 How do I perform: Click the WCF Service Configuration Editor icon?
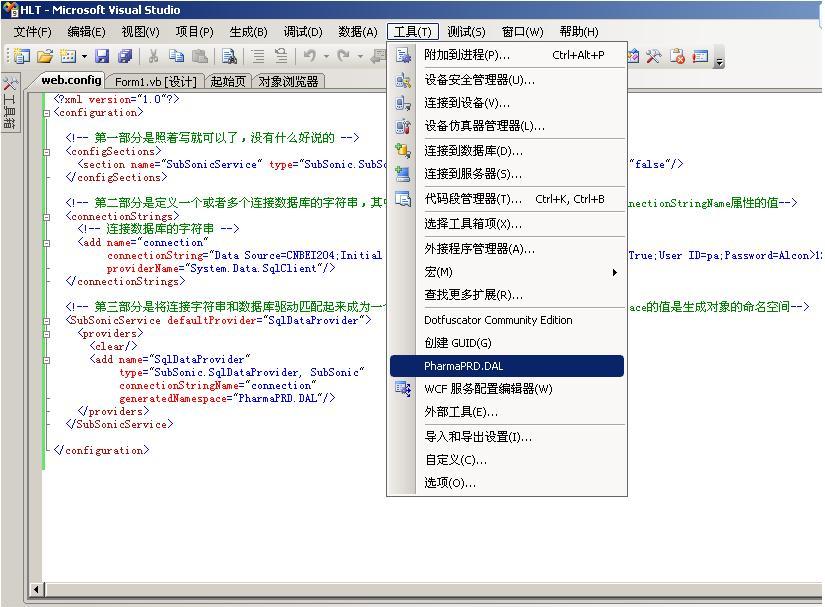403,389
